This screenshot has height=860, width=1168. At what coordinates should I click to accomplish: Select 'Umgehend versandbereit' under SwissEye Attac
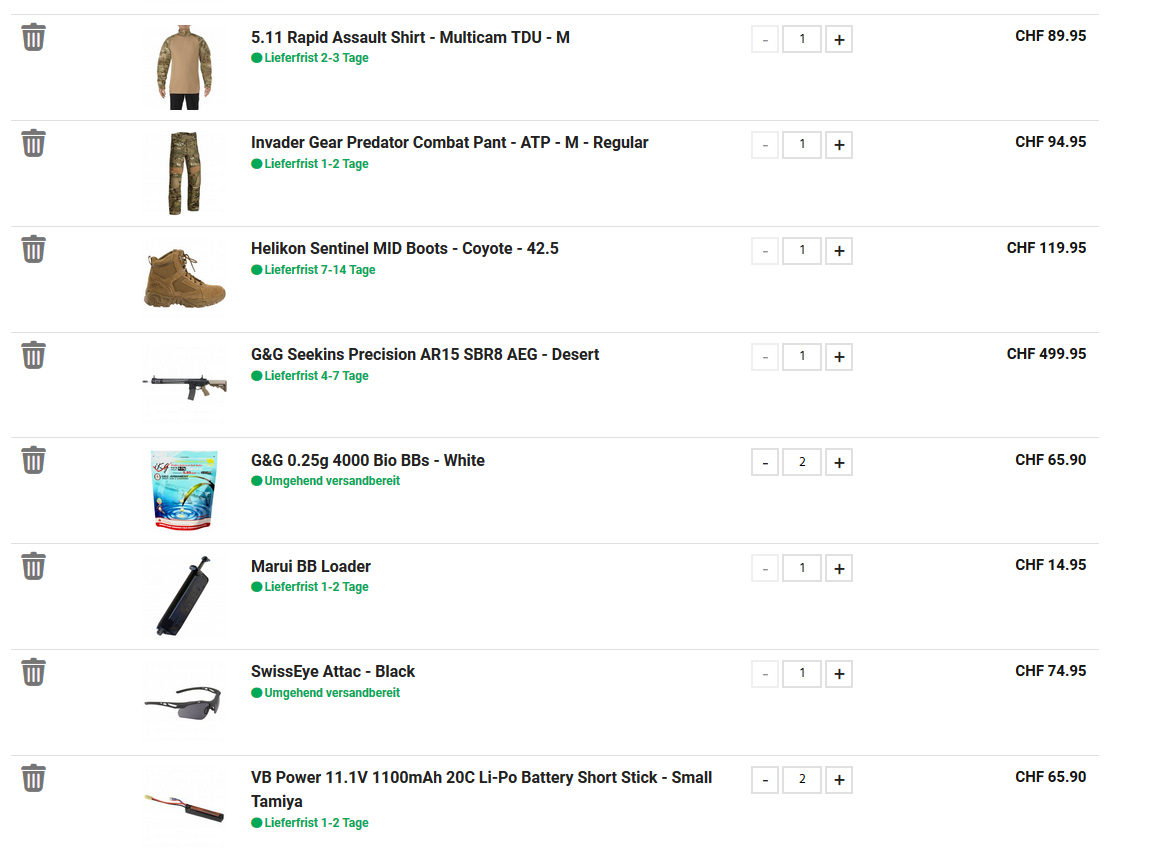(332, 692)
